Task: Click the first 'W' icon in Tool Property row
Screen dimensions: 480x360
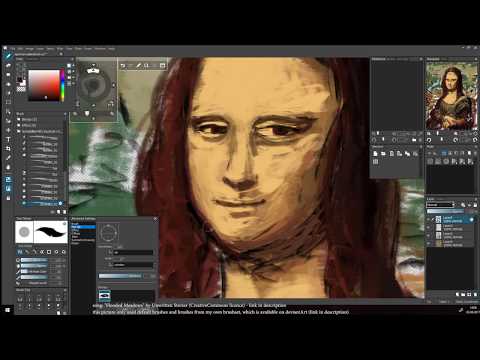Action: coord(20,252)
